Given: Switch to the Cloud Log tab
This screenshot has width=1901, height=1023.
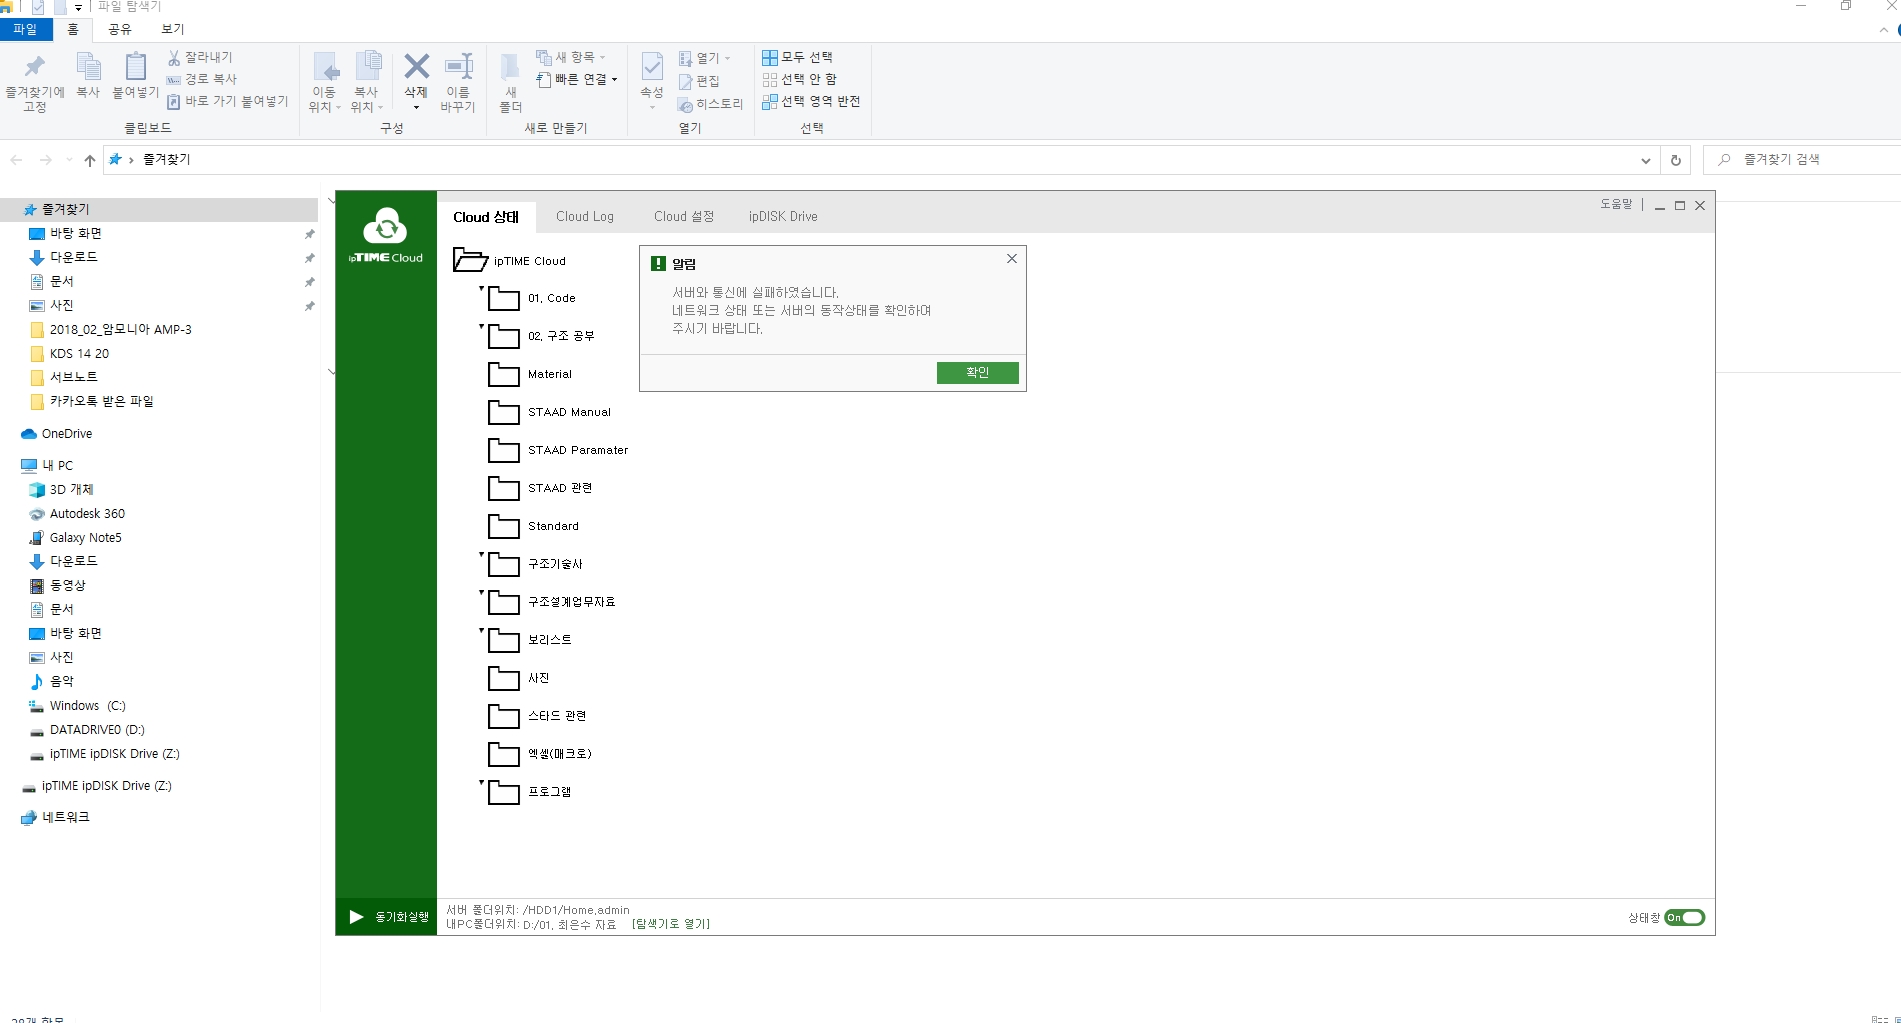Looking at the screenshot, I should pyautogui.click(x=585, y=217).
